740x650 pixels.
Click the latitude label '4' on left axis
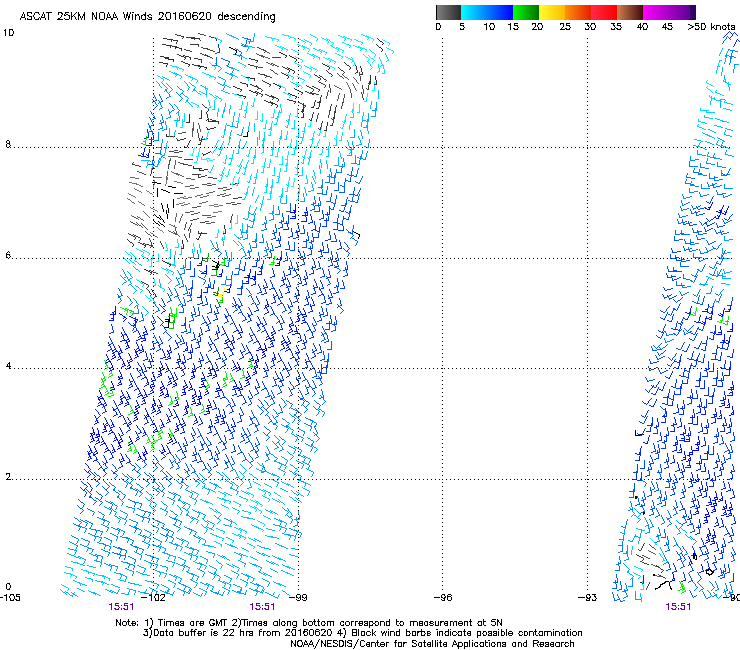(8, 366)
